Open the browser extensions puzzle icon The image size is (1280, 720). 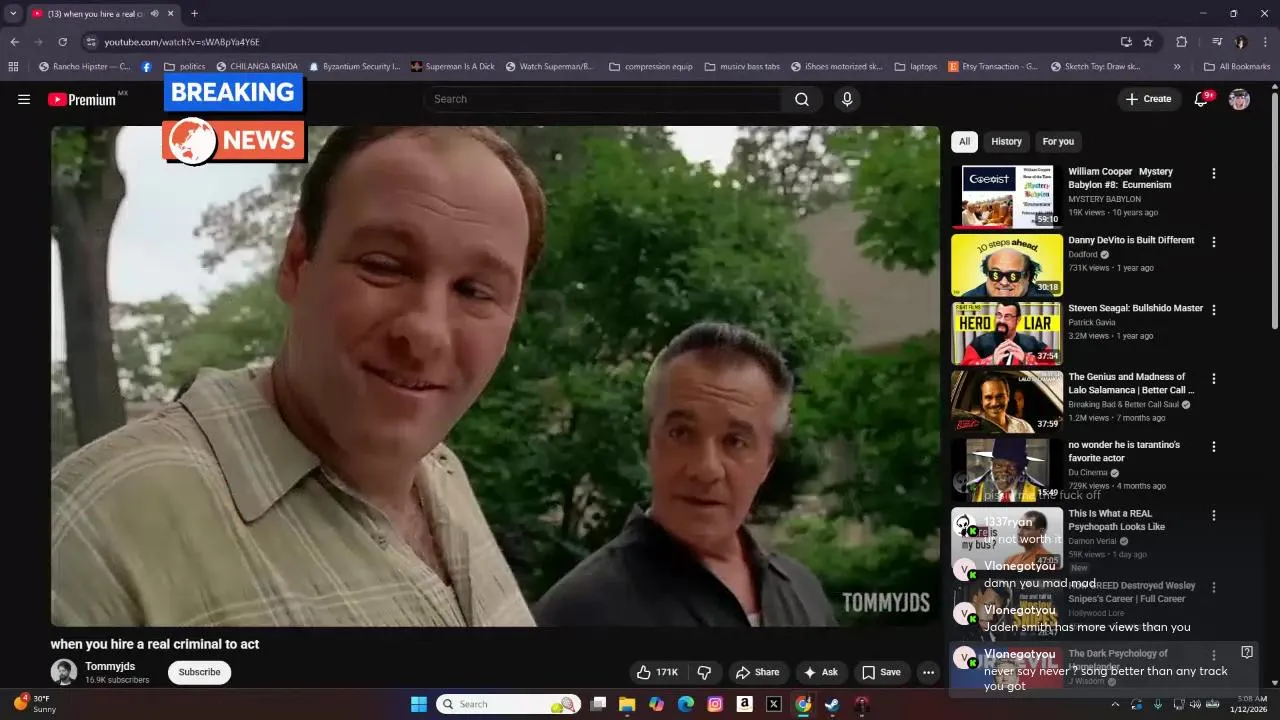[1182, 42]
